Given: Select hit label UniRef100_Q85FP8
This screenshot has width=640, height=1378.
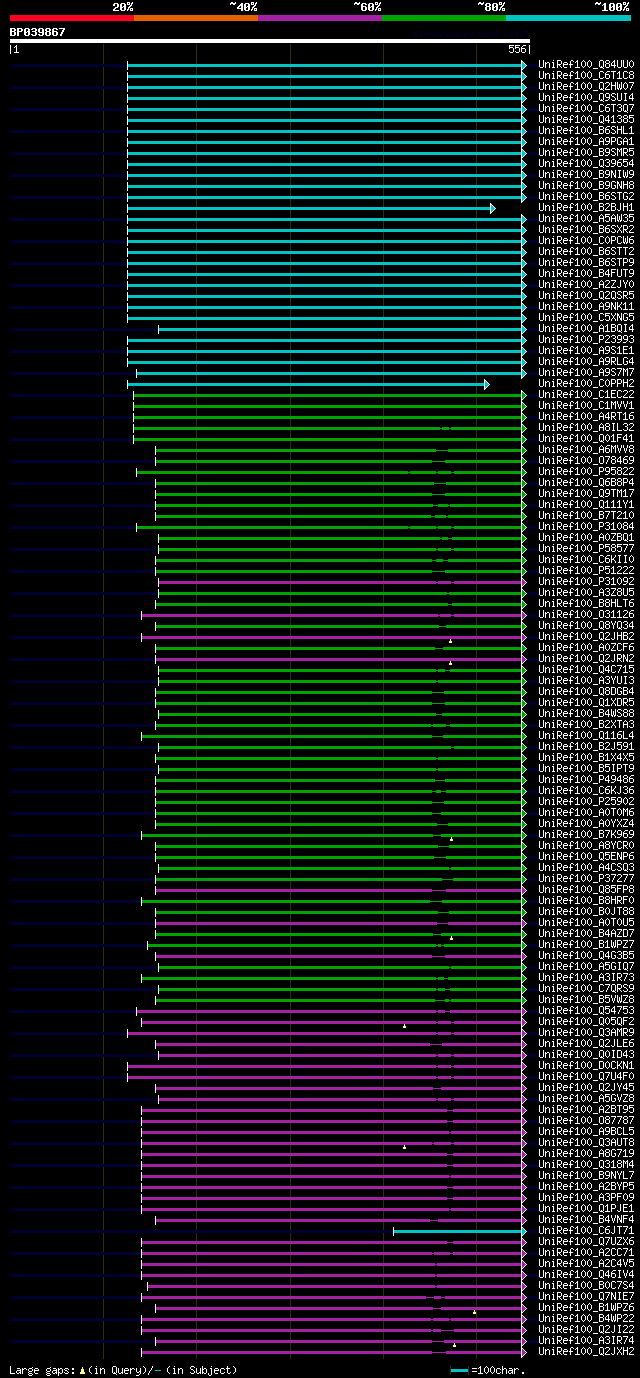Looking at the screenshot, I should 586,889.
